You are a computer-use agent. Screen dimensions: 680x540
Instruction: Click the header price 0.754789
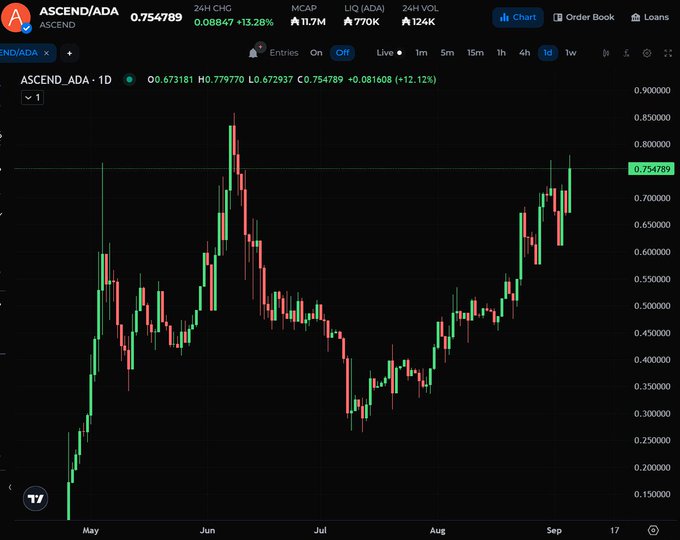[156, 17]
